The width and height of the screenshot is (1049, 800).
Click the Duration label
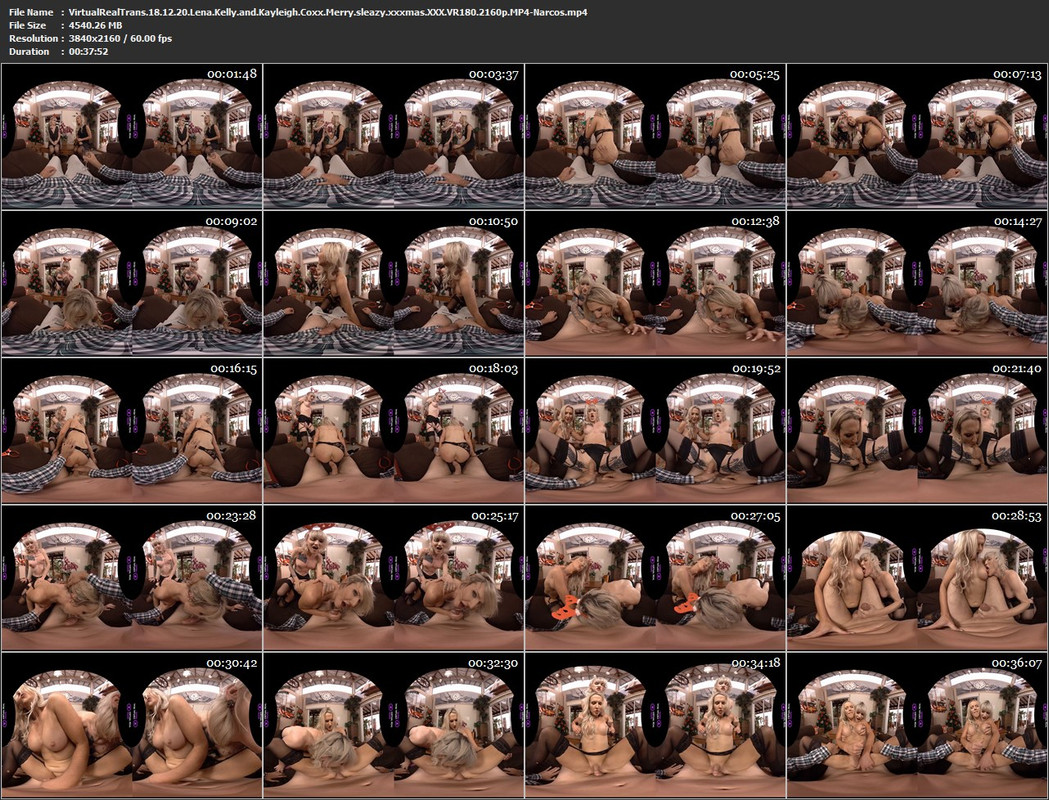click(29, 52)
